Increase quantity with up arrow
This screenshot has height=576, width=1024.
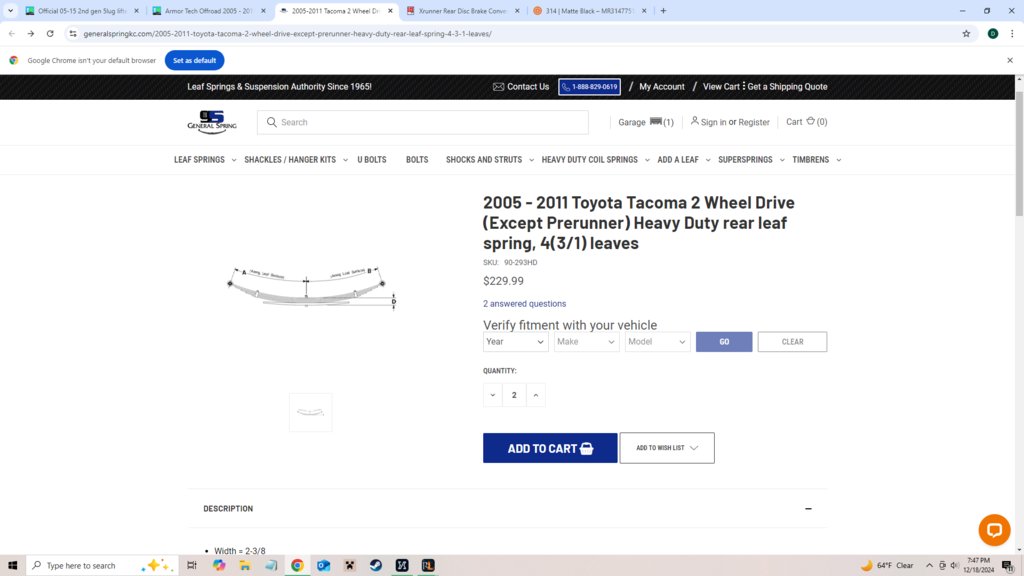[x=536, y=395]
